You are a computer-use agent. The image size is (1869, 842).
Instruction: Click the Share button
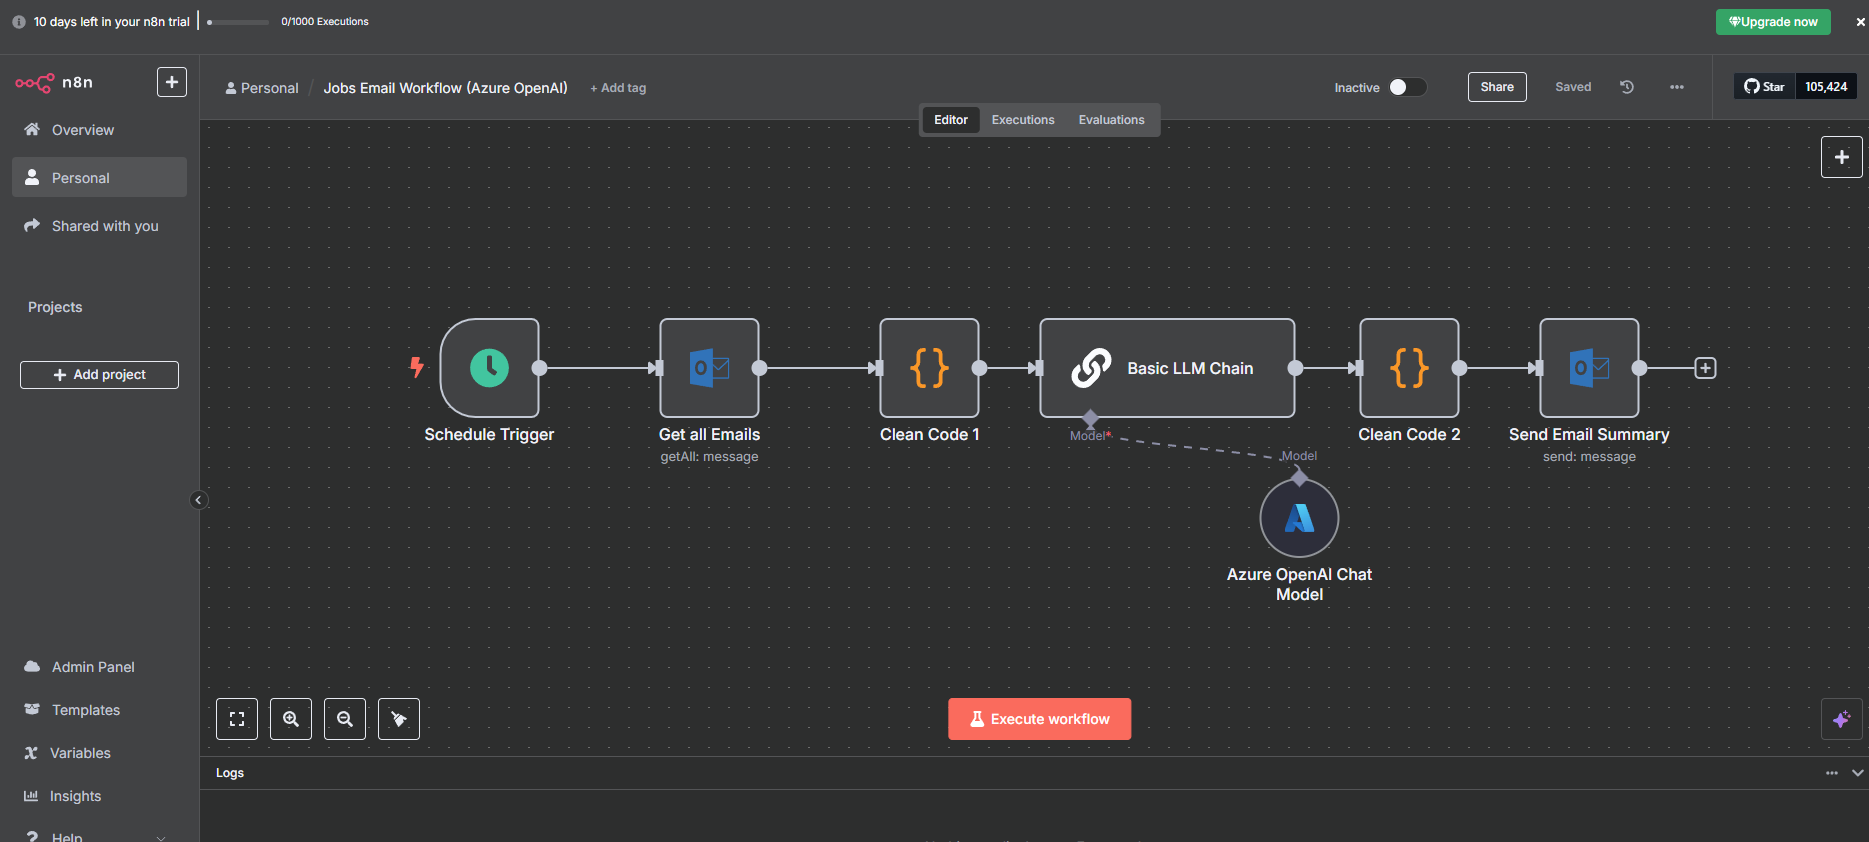coord(1497,87)
